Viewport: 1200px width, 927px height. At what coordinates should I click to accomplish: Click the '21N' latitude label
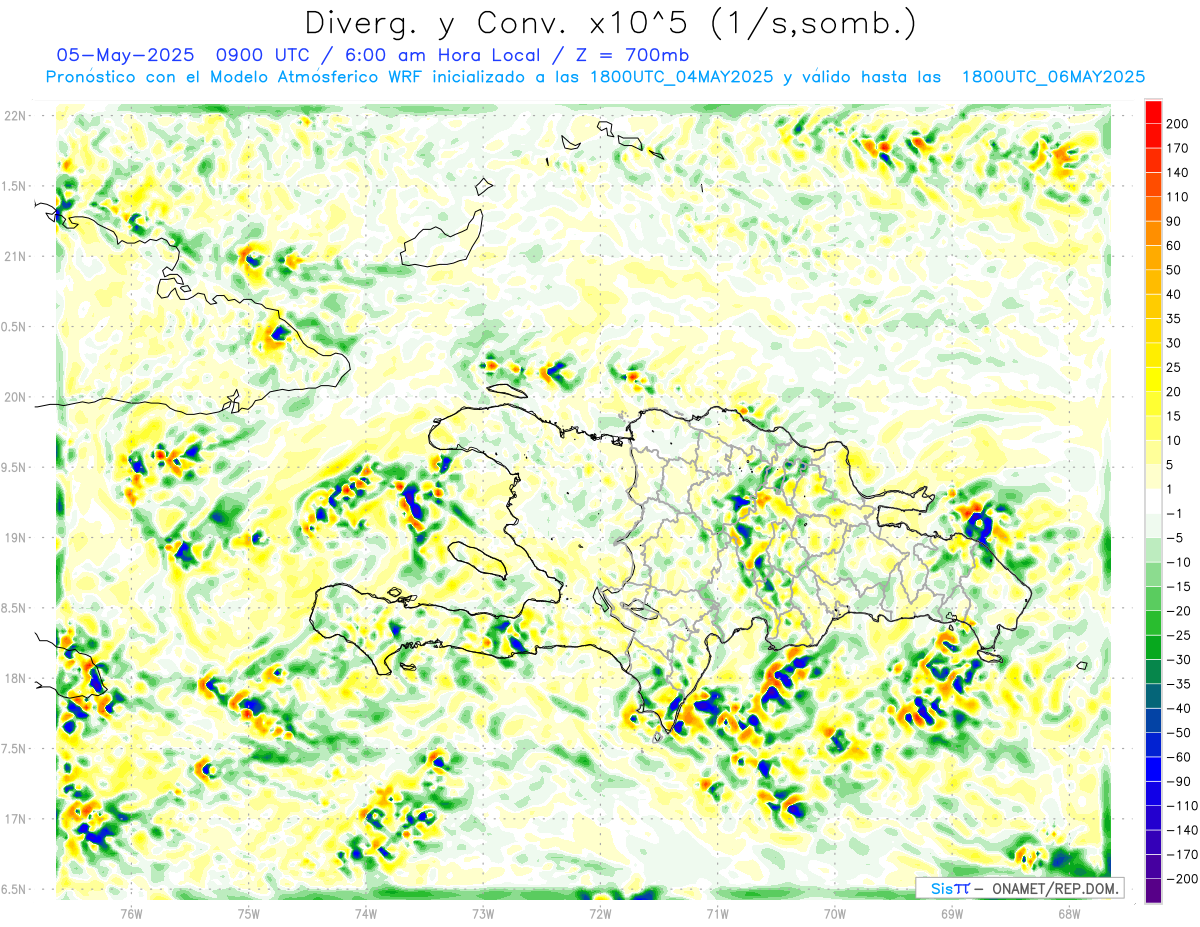[x=15, y=256]
